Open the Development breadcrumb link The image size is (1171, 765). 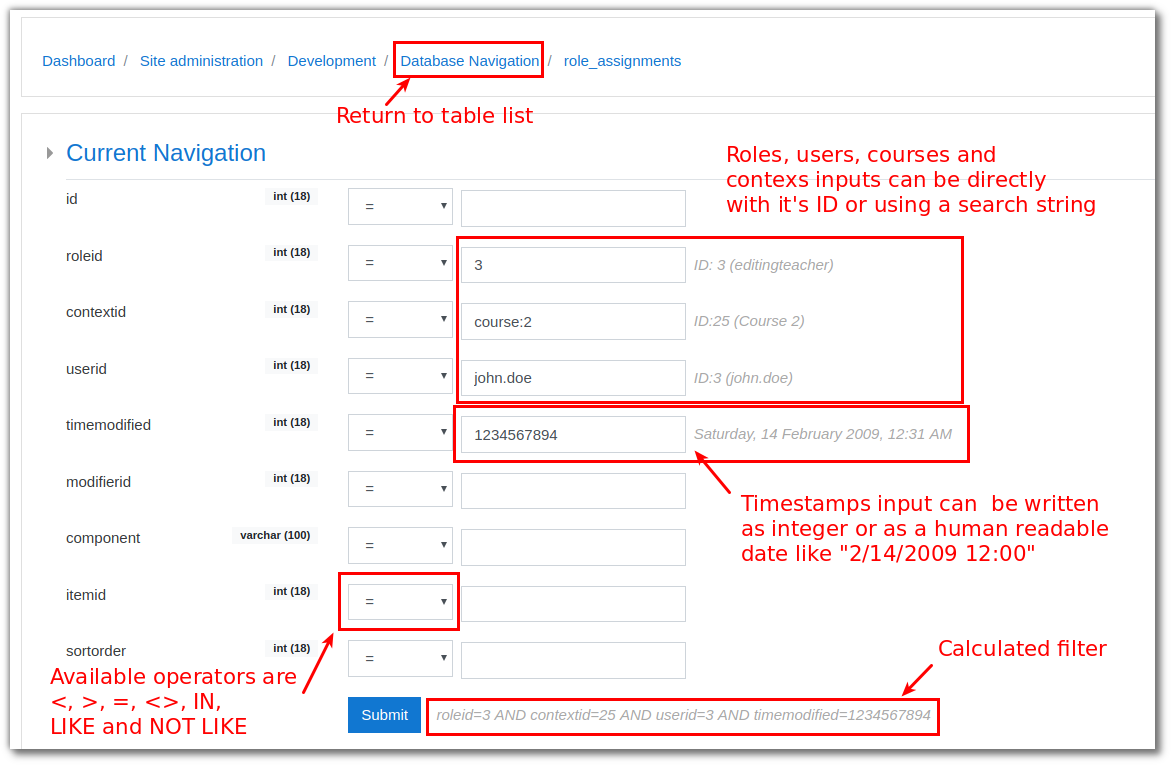coord(331,61)
